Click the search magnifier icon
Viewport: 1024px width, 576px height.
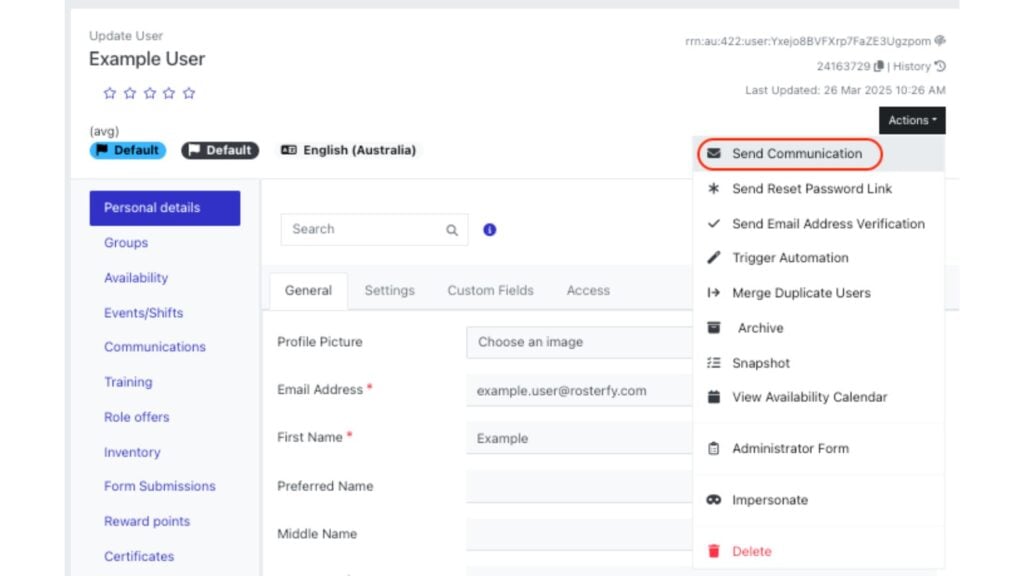452,230
